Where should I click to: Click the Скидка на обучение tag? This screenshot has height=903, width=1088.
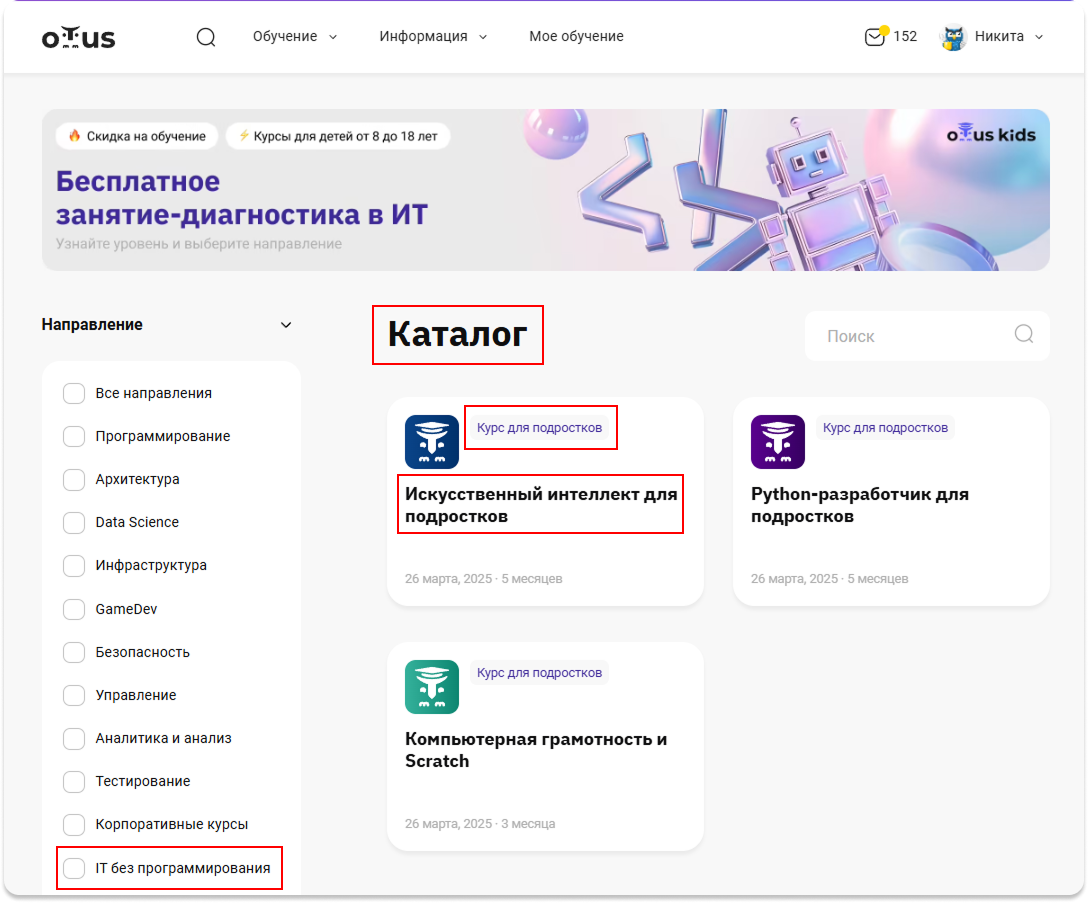click(x=137, y=136)
